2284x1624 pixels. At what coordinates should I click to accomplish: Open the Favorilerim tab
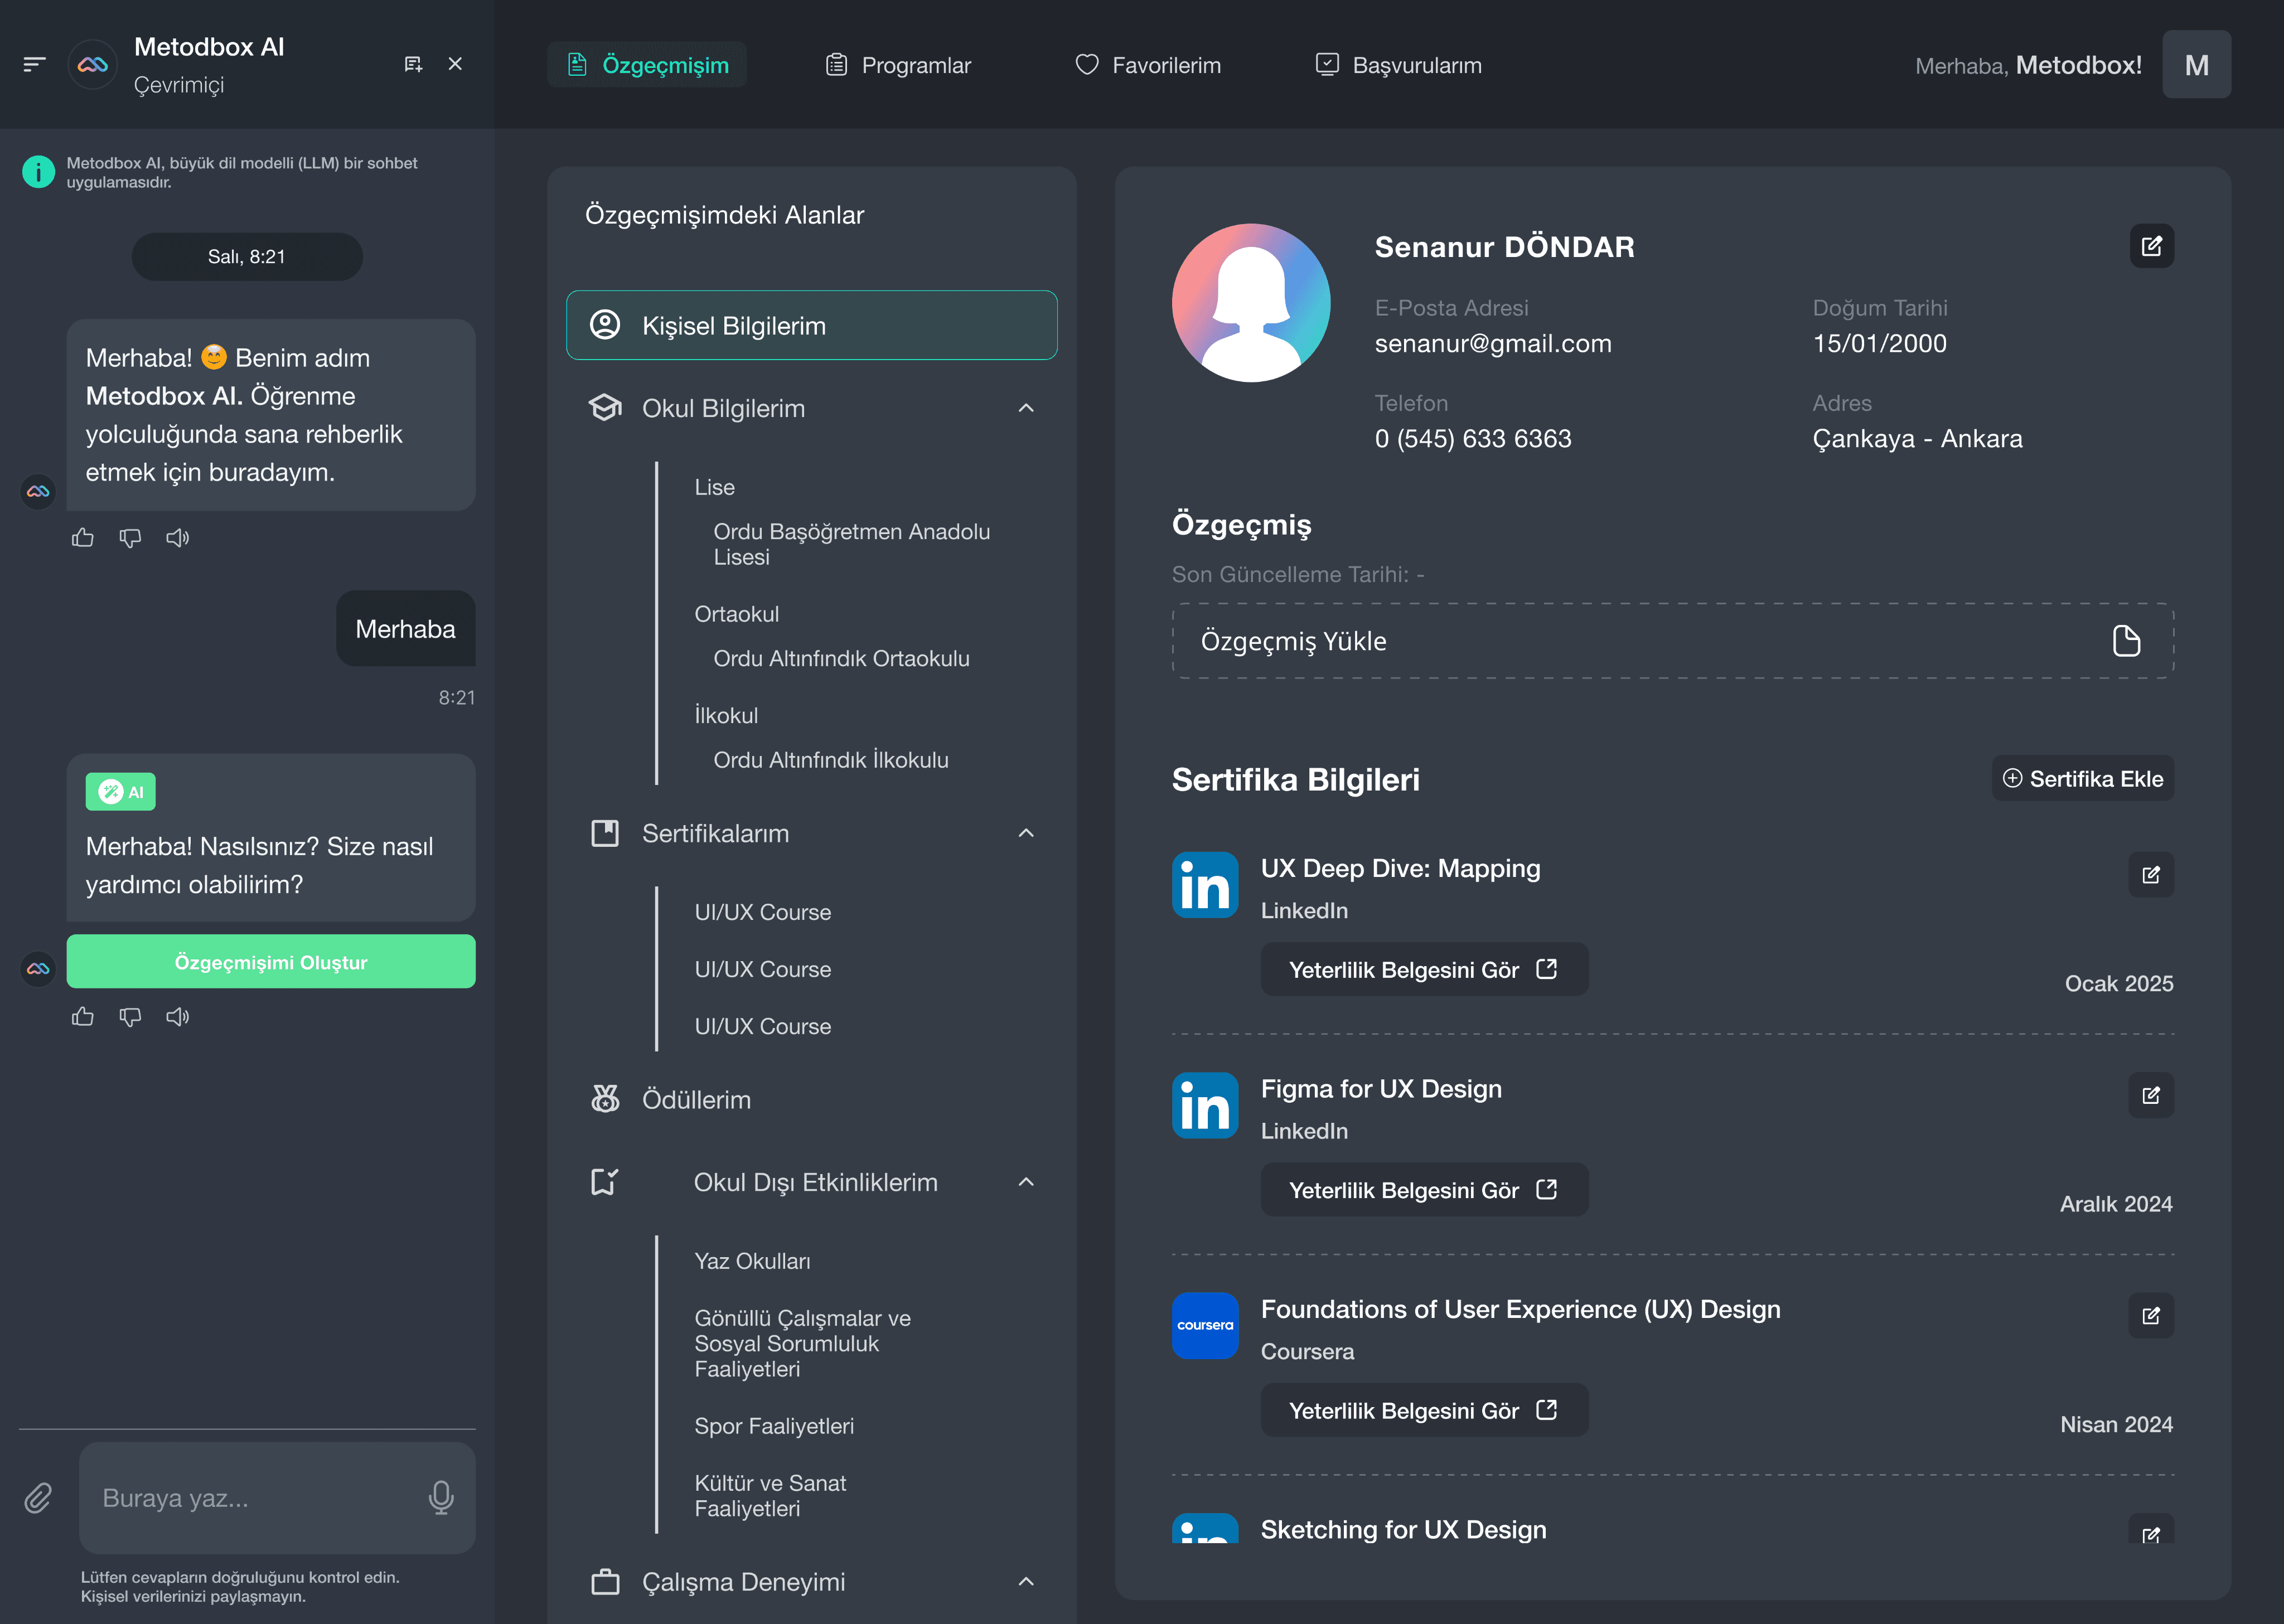click(x=1148, y=65)
